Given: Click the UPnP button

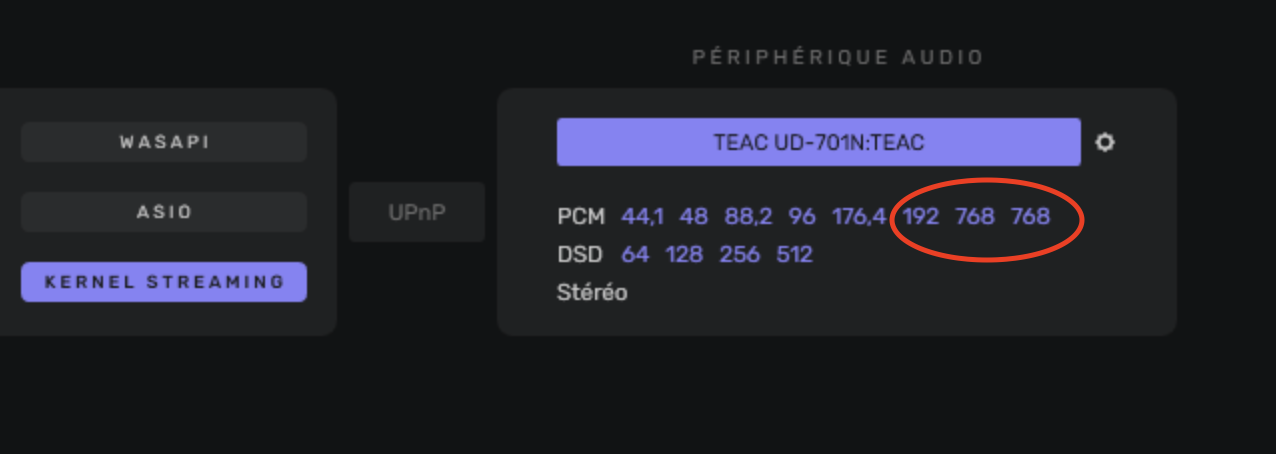Looking at the screenshot, I should point(417,212).
